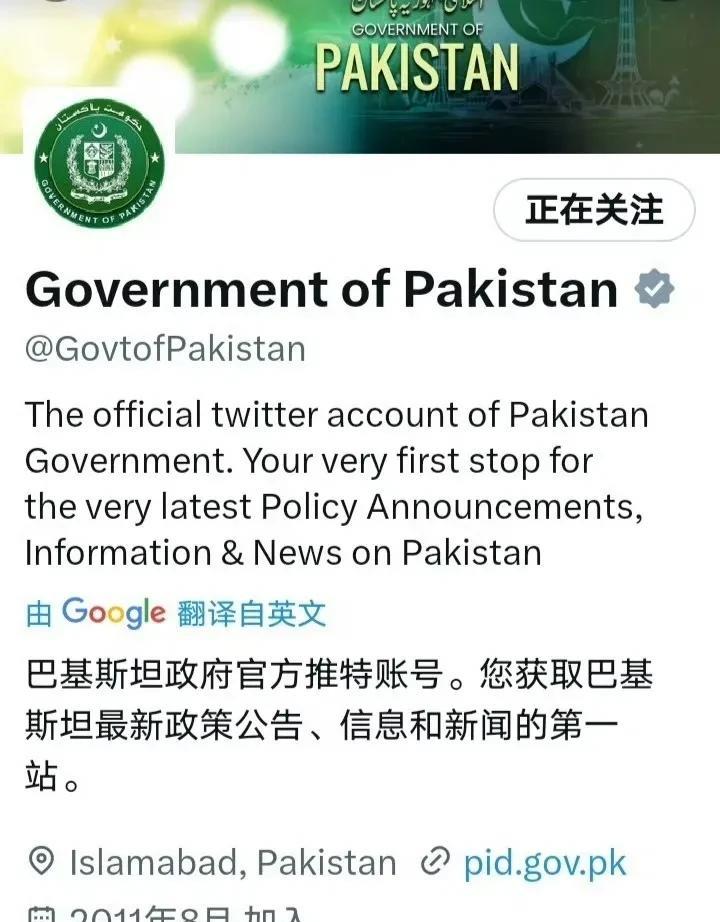This screenshot has width=720, height=922.
Task: Open the Government of Pakistan profile avatar
Action: [99, 163]
